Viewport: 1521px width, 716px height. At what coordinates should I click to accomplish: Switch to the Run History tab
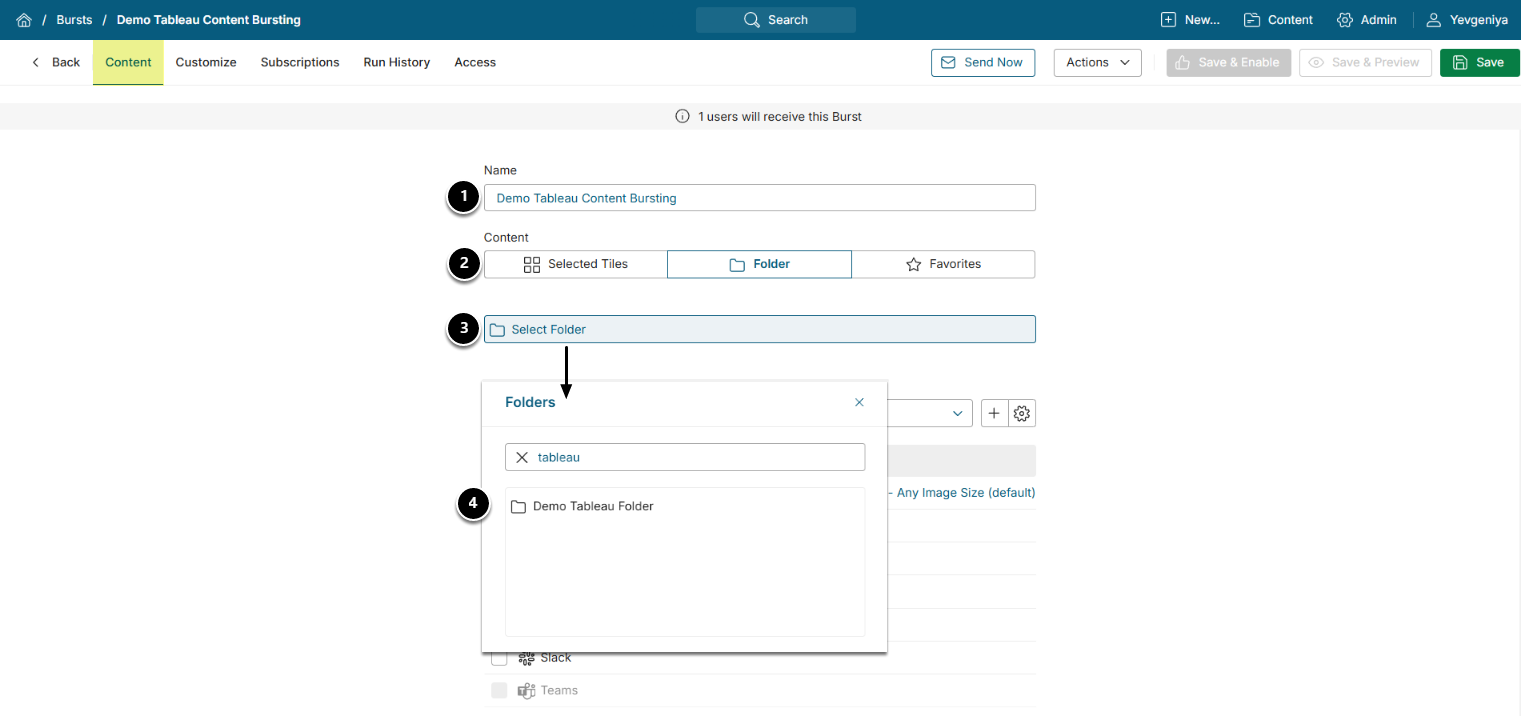(x=397, y=62)
